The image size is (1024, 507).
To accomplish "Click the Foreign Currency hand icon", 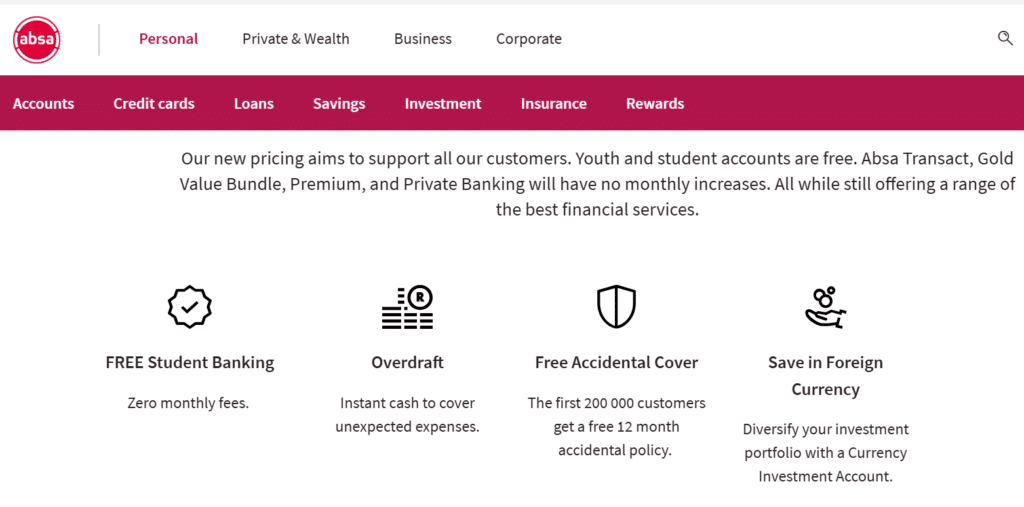I will (x=825, y=307).
